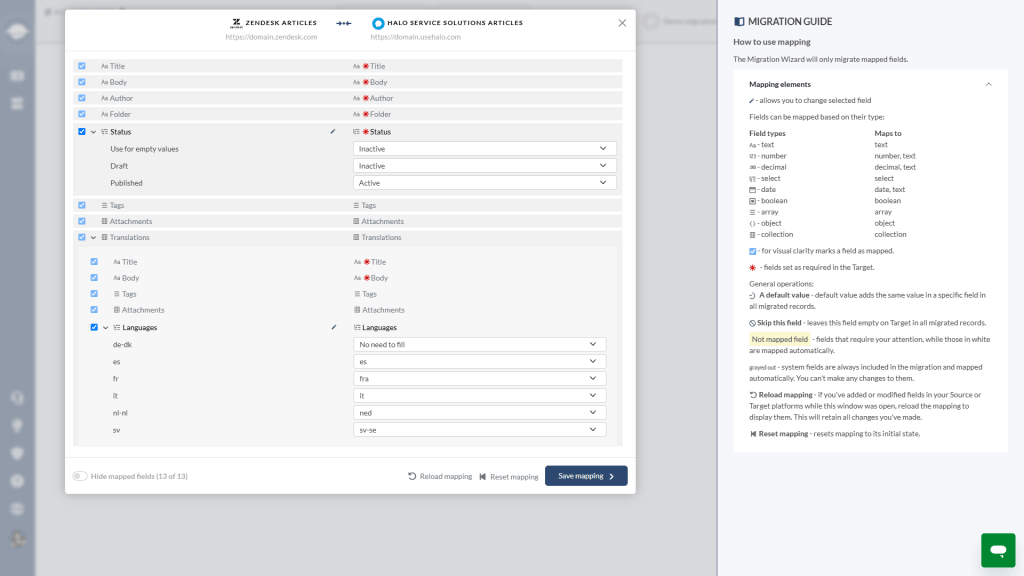Open the nl-nl language dropdown

tap(479, 413)
